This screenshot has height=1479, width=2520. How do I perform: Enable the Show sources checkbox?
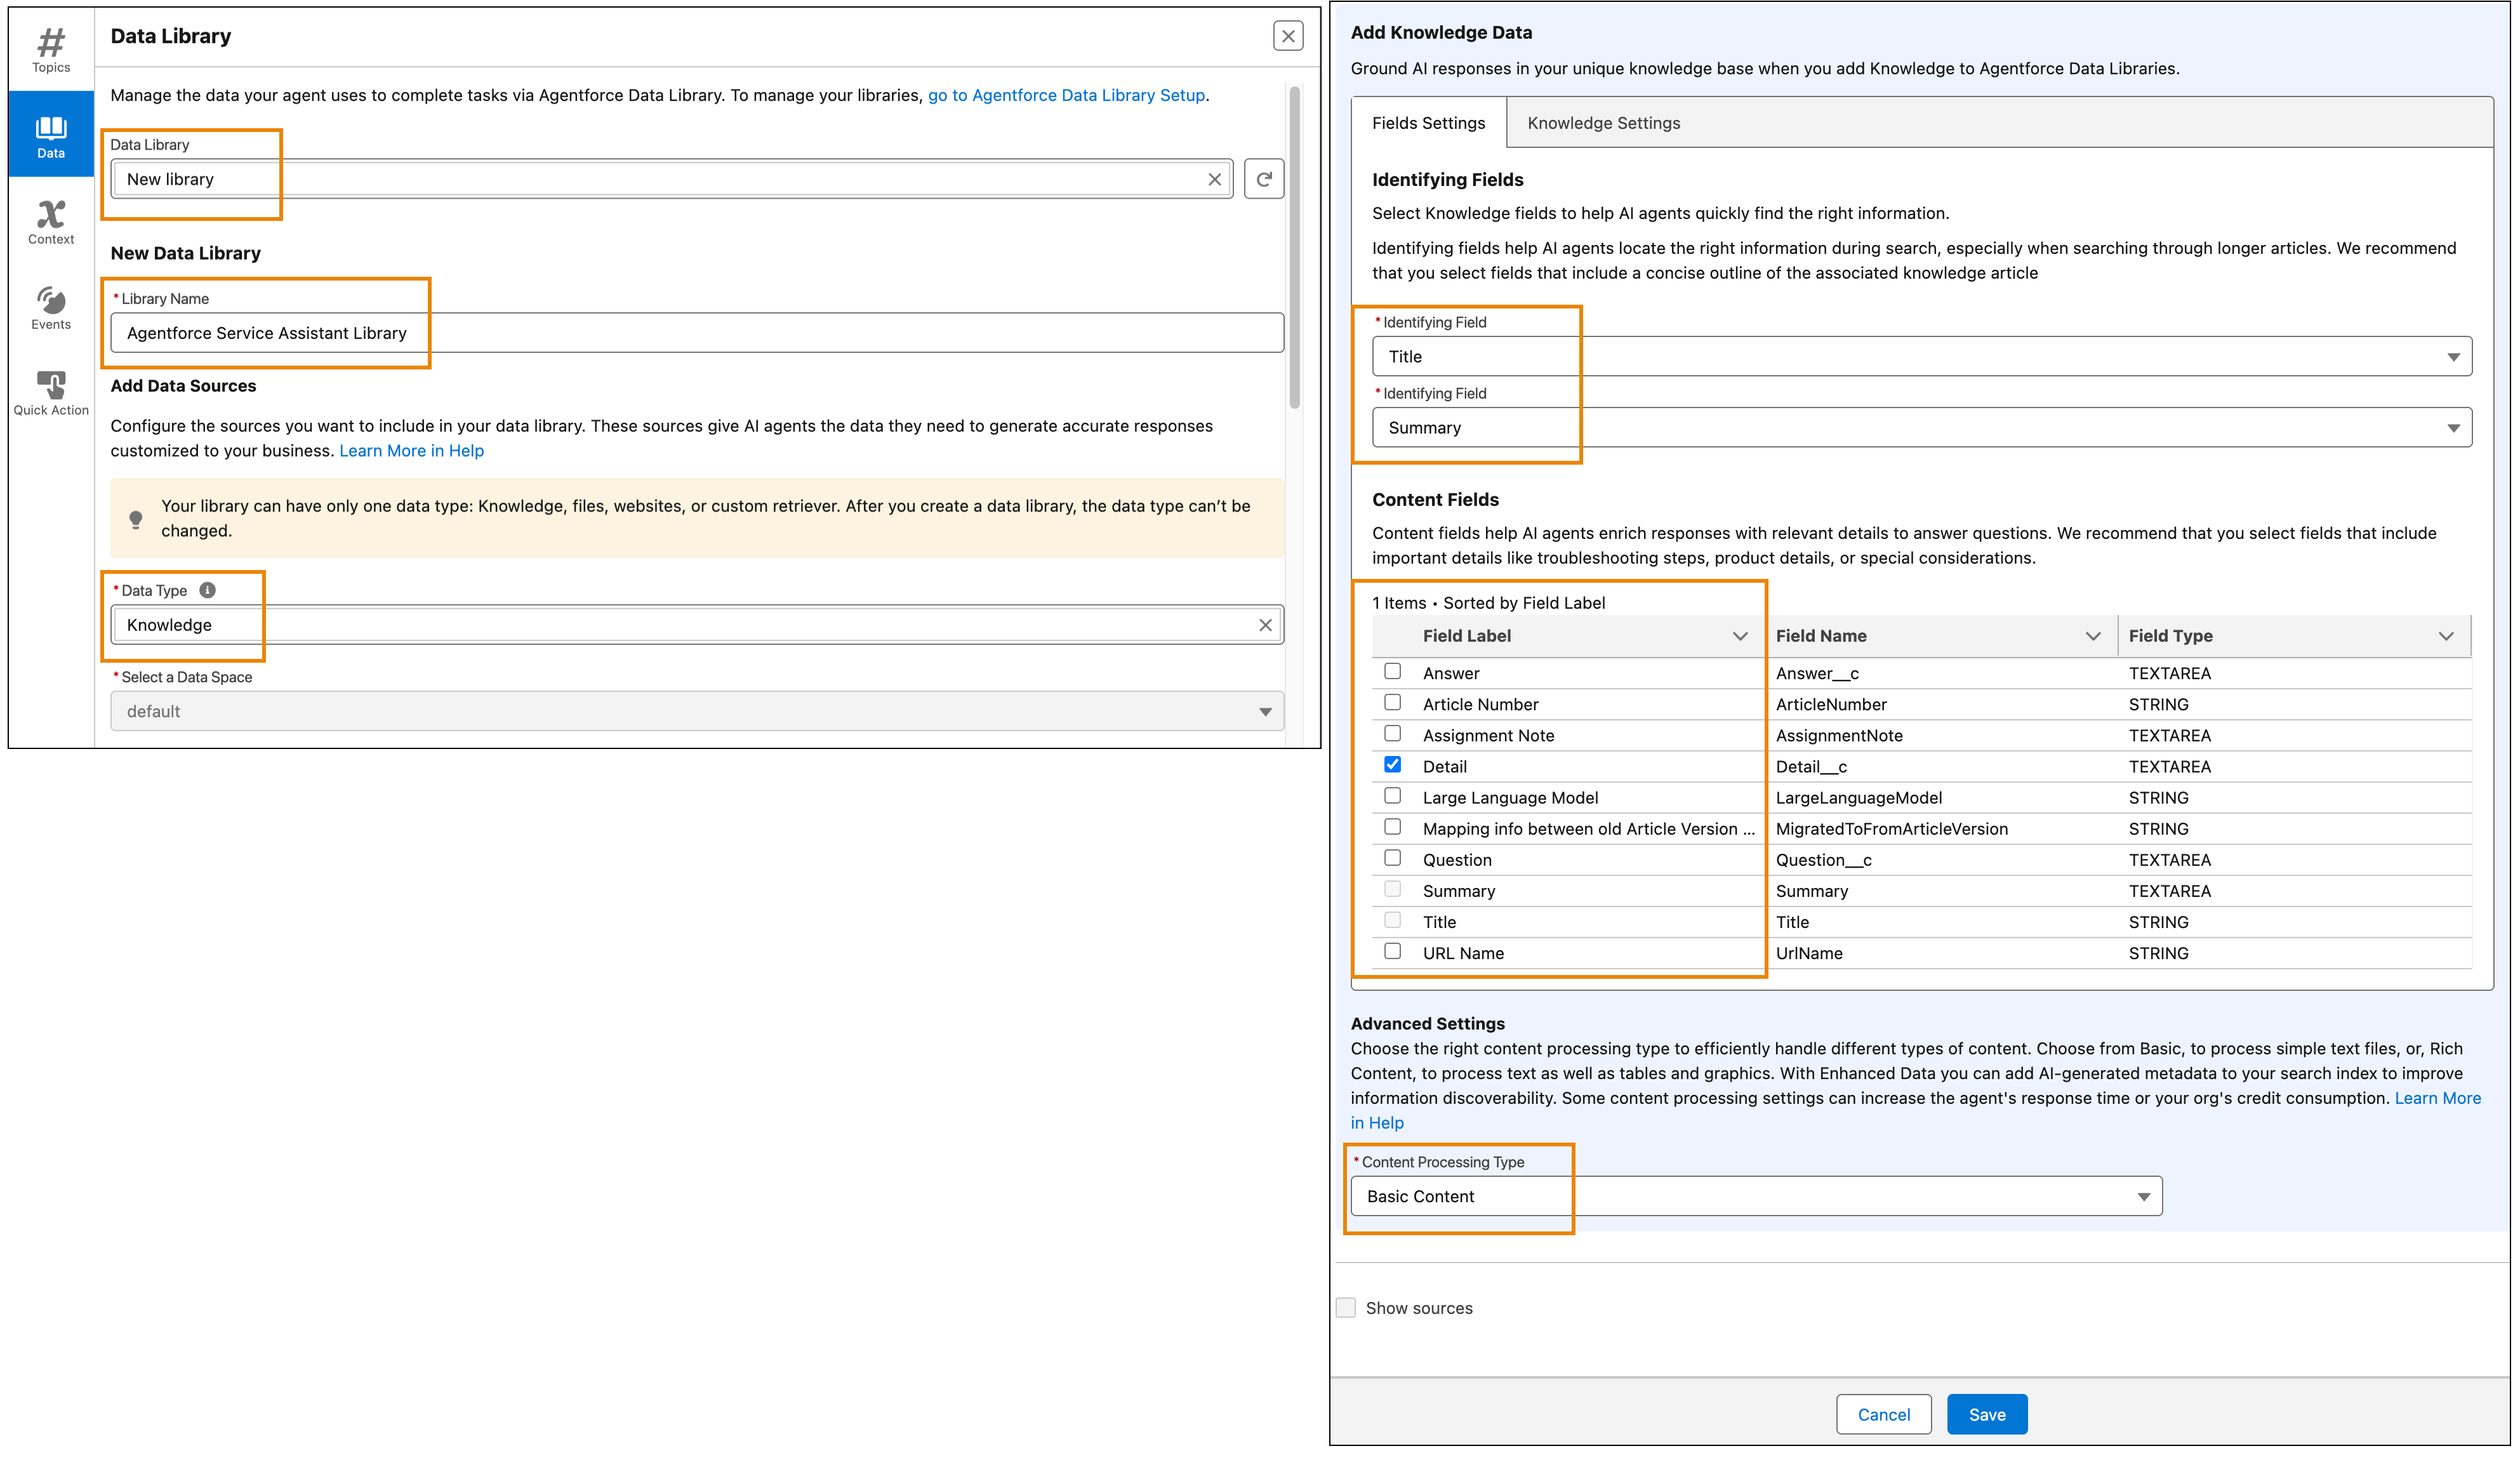[x=1346, y=1308]
